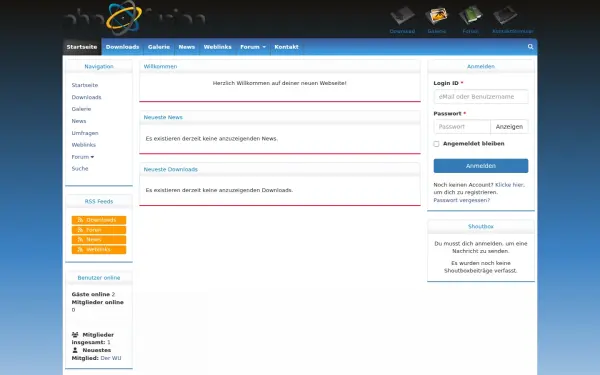Click the members group icon next to Mitglieder insgesamt
Viewport: 600px width, 375px height.
pos(75,334)
